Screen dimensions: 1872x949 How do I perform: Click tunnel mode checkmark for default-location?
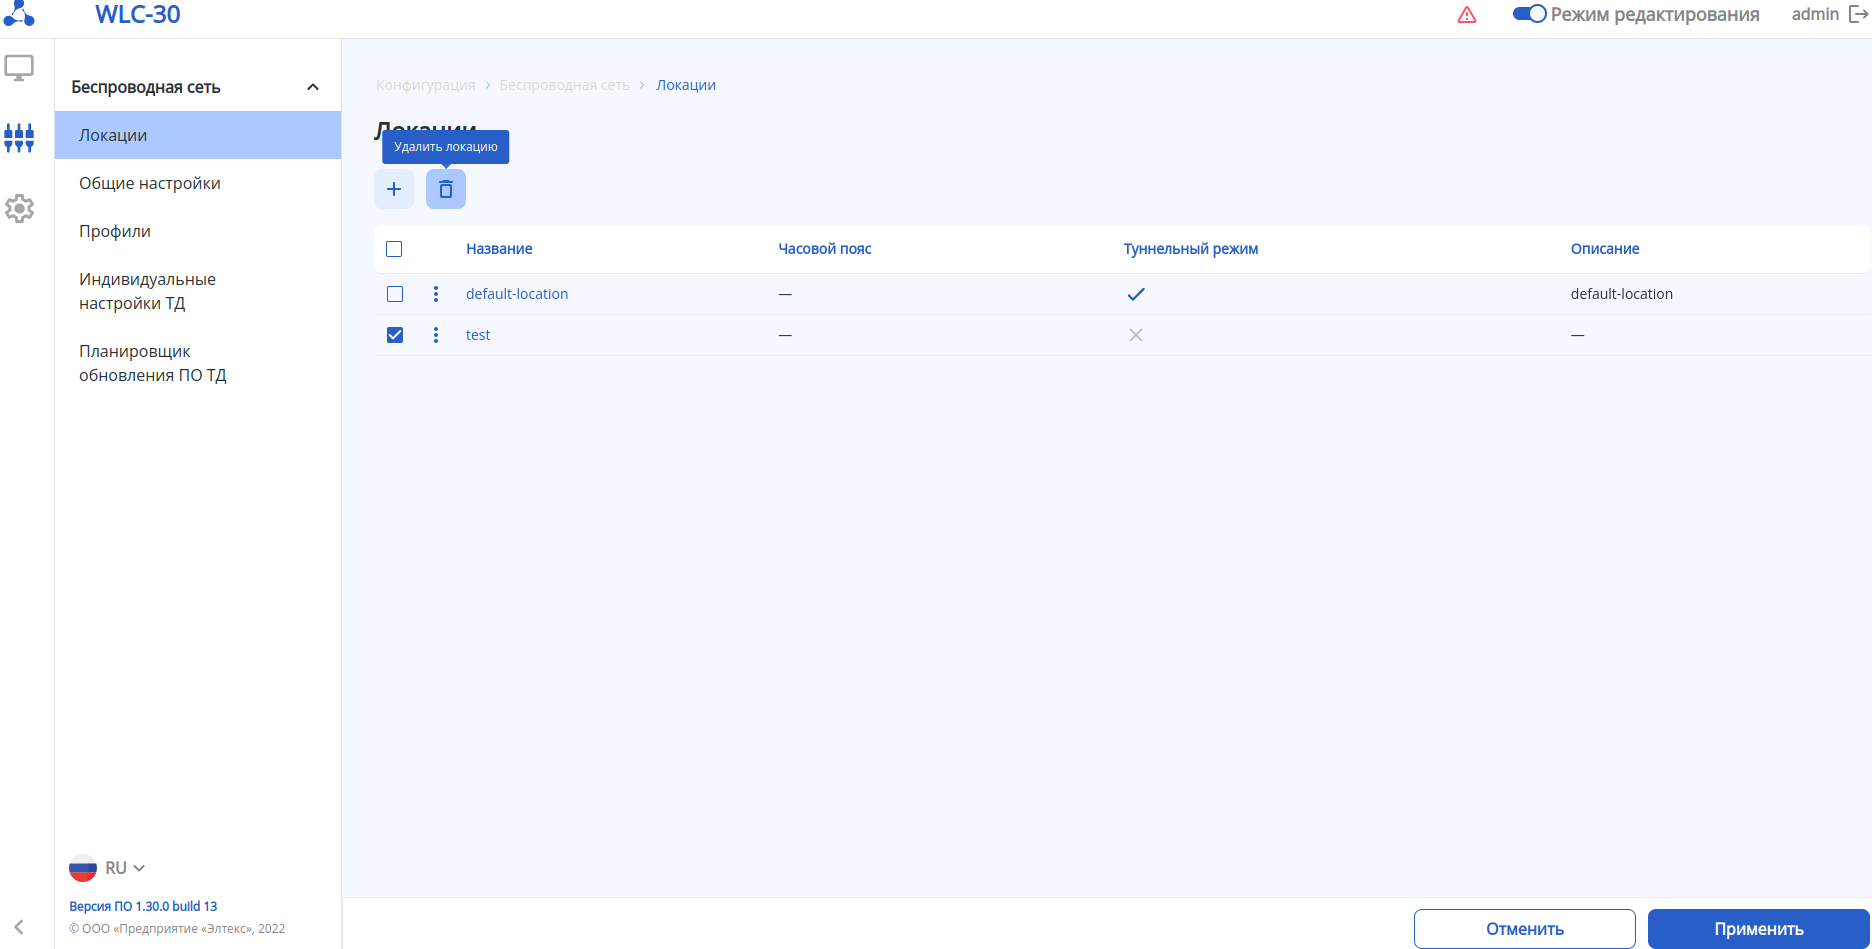click(1136, 294)
